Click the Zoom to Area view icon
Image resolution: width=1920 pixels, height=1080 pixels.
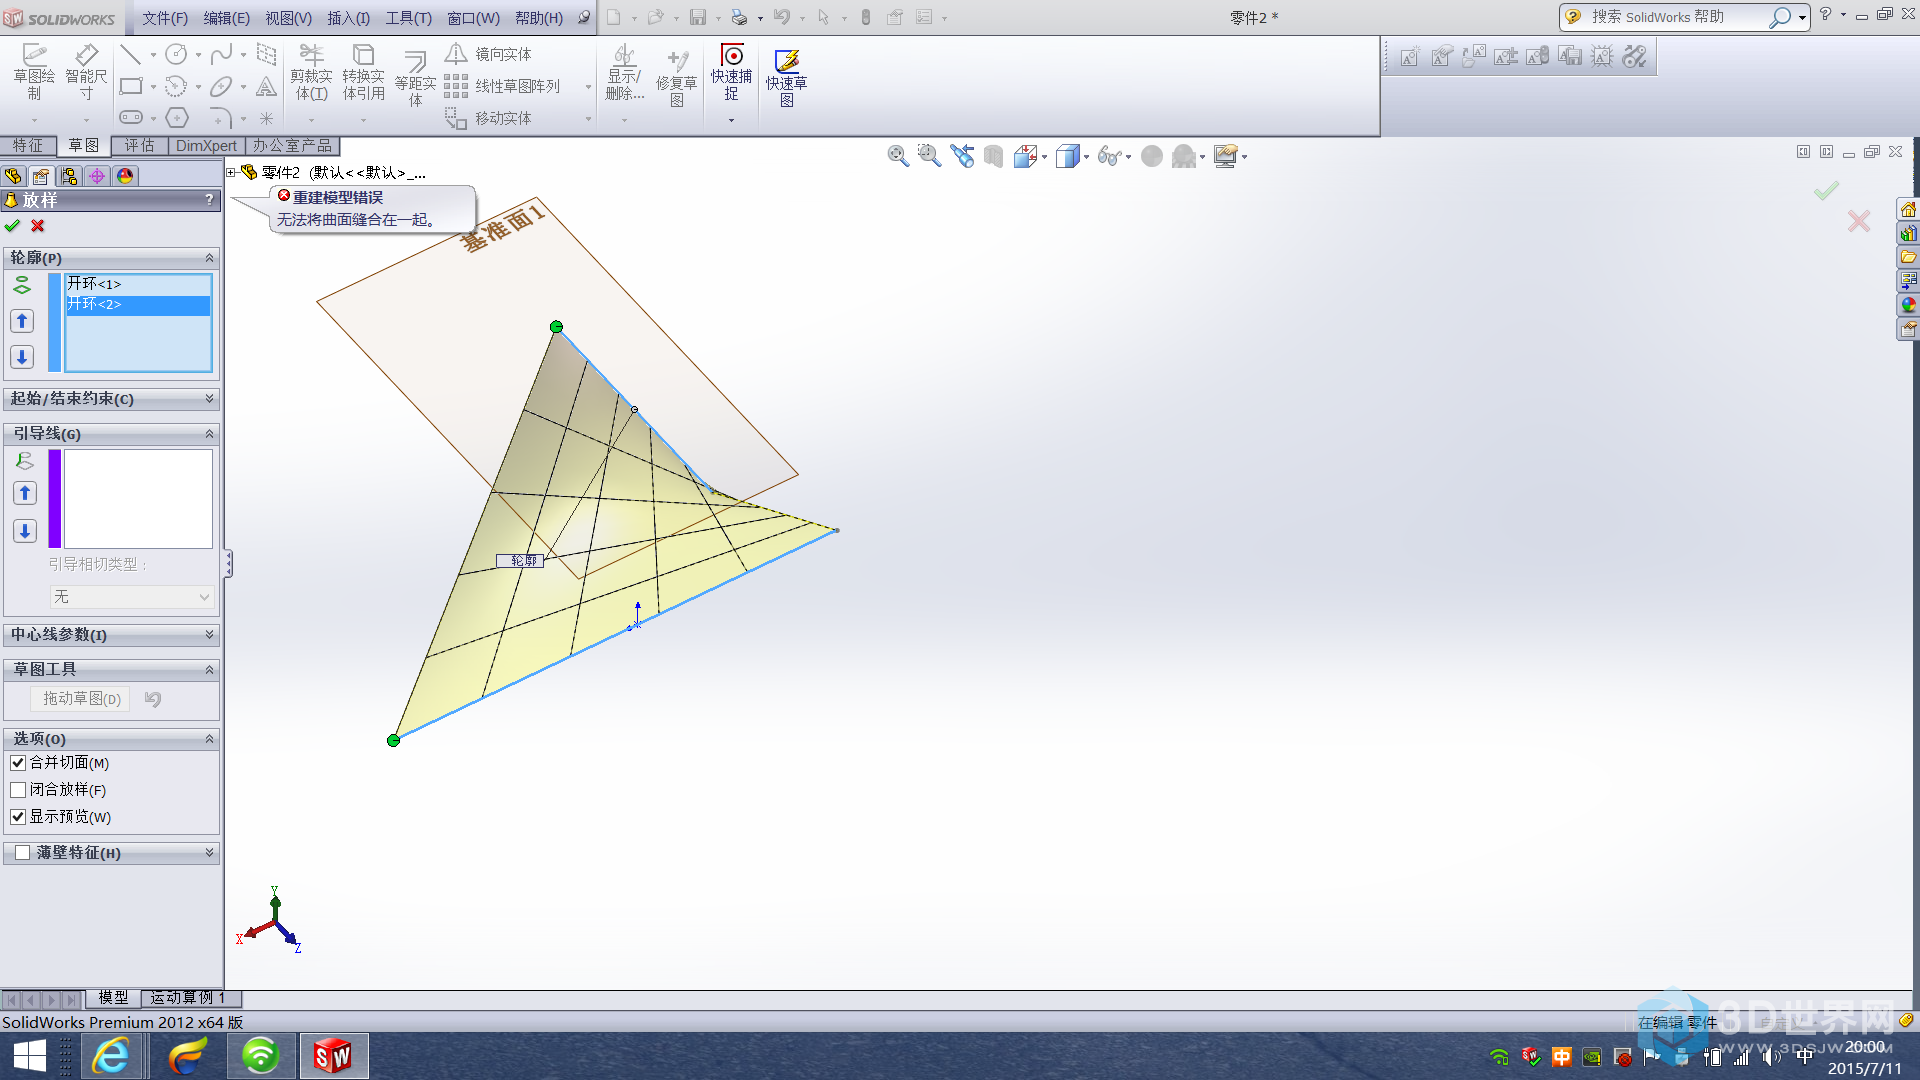pyautogui.click(x=930, y=156)
